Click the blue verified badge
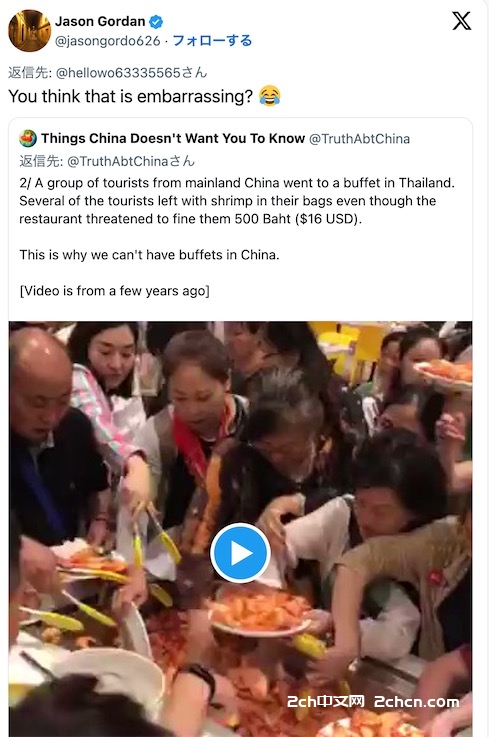The height and width of the screenshot is (737, 489). pyautogui.click(x=156, y=22)
